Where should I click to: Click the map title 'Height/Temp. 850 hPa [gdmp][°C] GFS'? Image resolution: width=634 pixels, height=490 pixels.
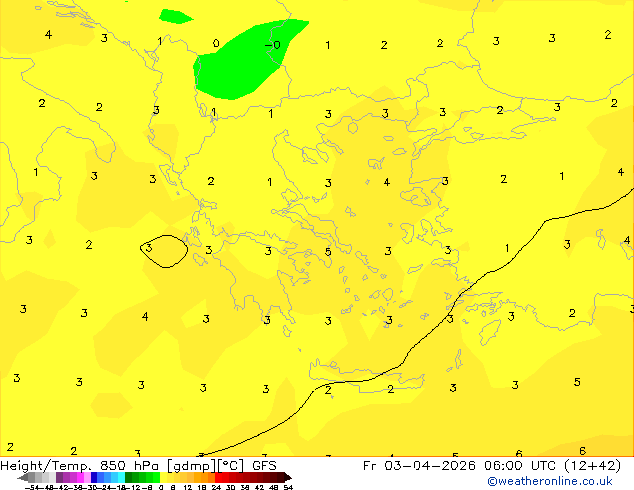pos(138,466)
